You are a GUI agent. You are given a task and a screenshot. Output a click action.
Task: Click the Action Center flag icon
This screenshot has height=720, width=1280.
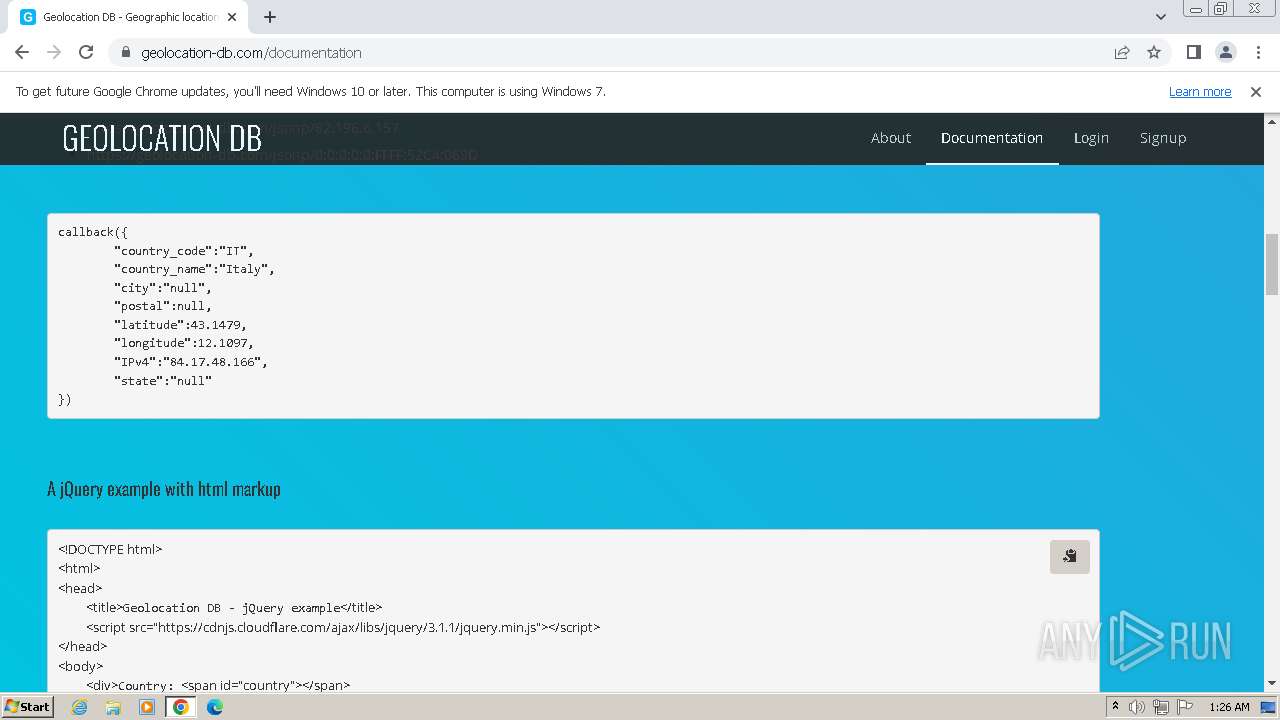point(1185,707)
